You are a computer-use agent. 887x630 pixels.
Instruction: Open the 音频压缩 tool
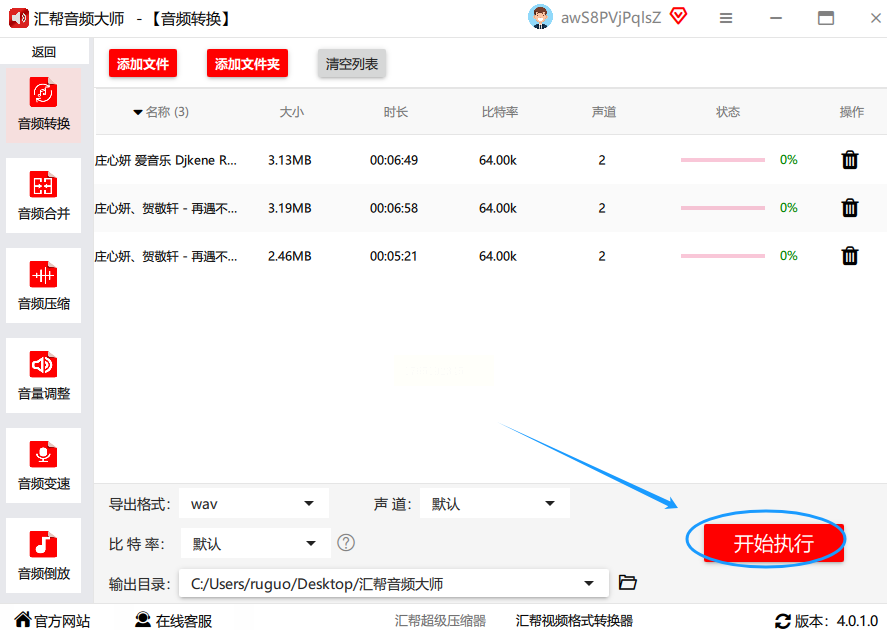pos(44,286)
